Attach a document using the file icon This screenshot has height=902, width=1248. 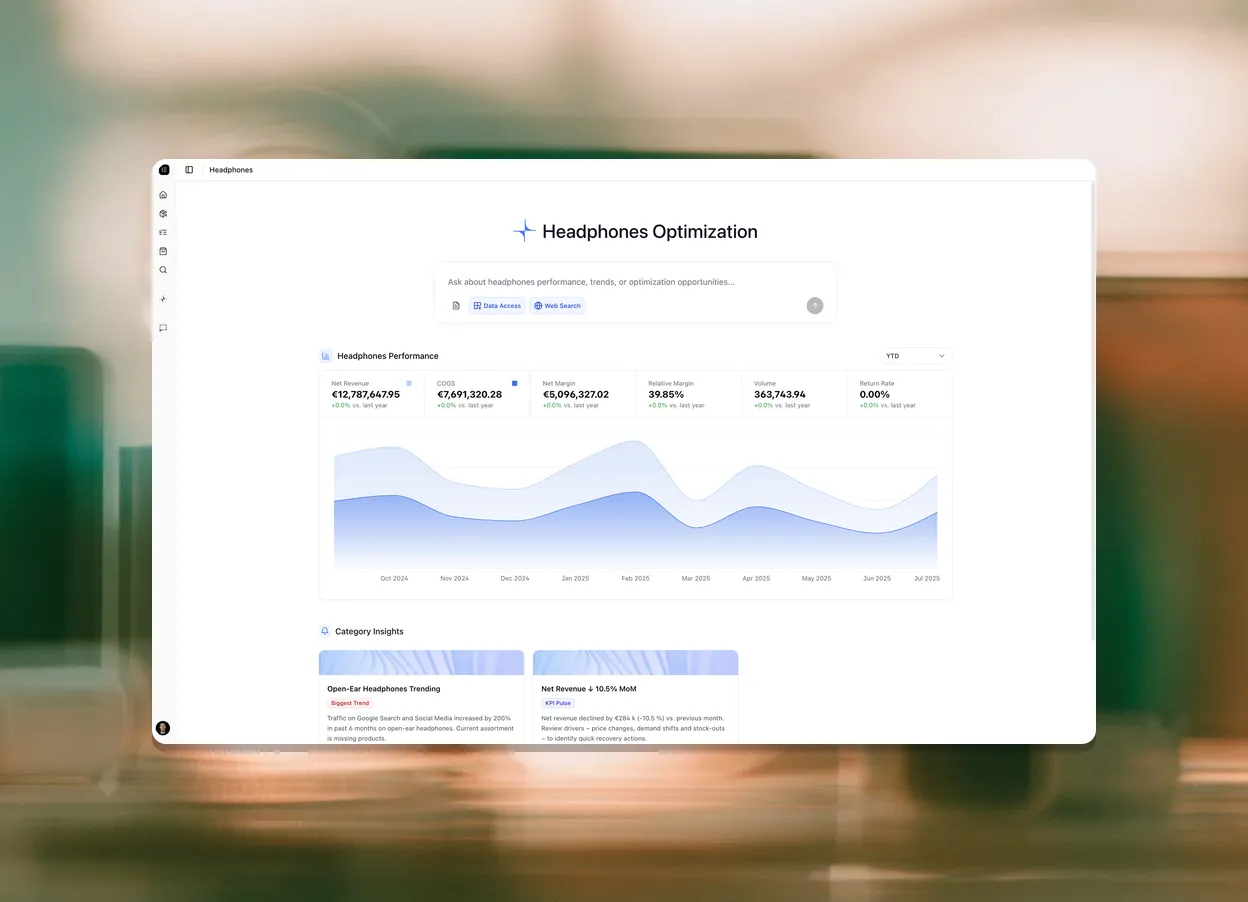[x=456, y=306]
